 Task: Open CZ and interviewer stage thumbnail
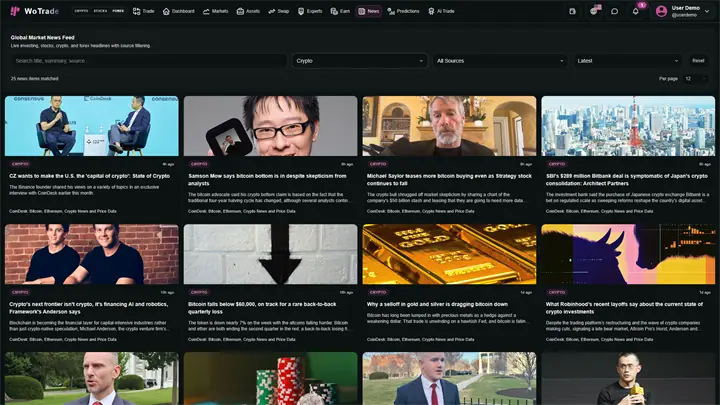pyautogui.click(x=92, y=126)
